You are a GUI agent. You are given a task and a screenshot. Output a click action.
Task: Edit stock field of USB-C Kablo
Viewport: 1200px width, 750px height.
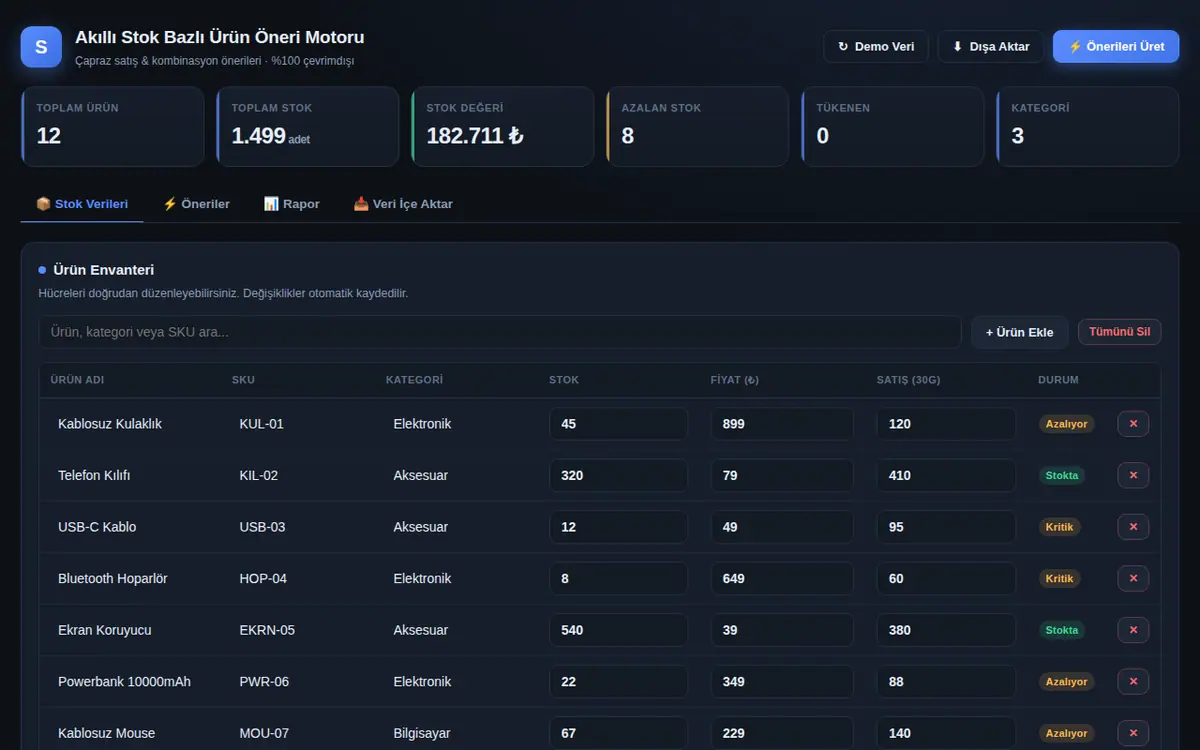pos(618,527)
